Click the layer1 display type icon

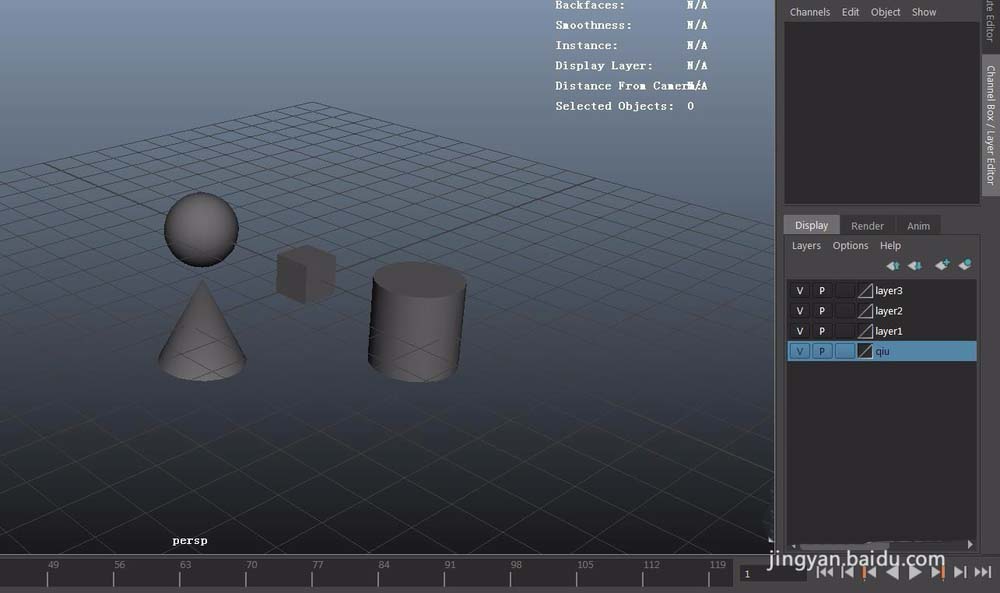[x=865, y=332]
